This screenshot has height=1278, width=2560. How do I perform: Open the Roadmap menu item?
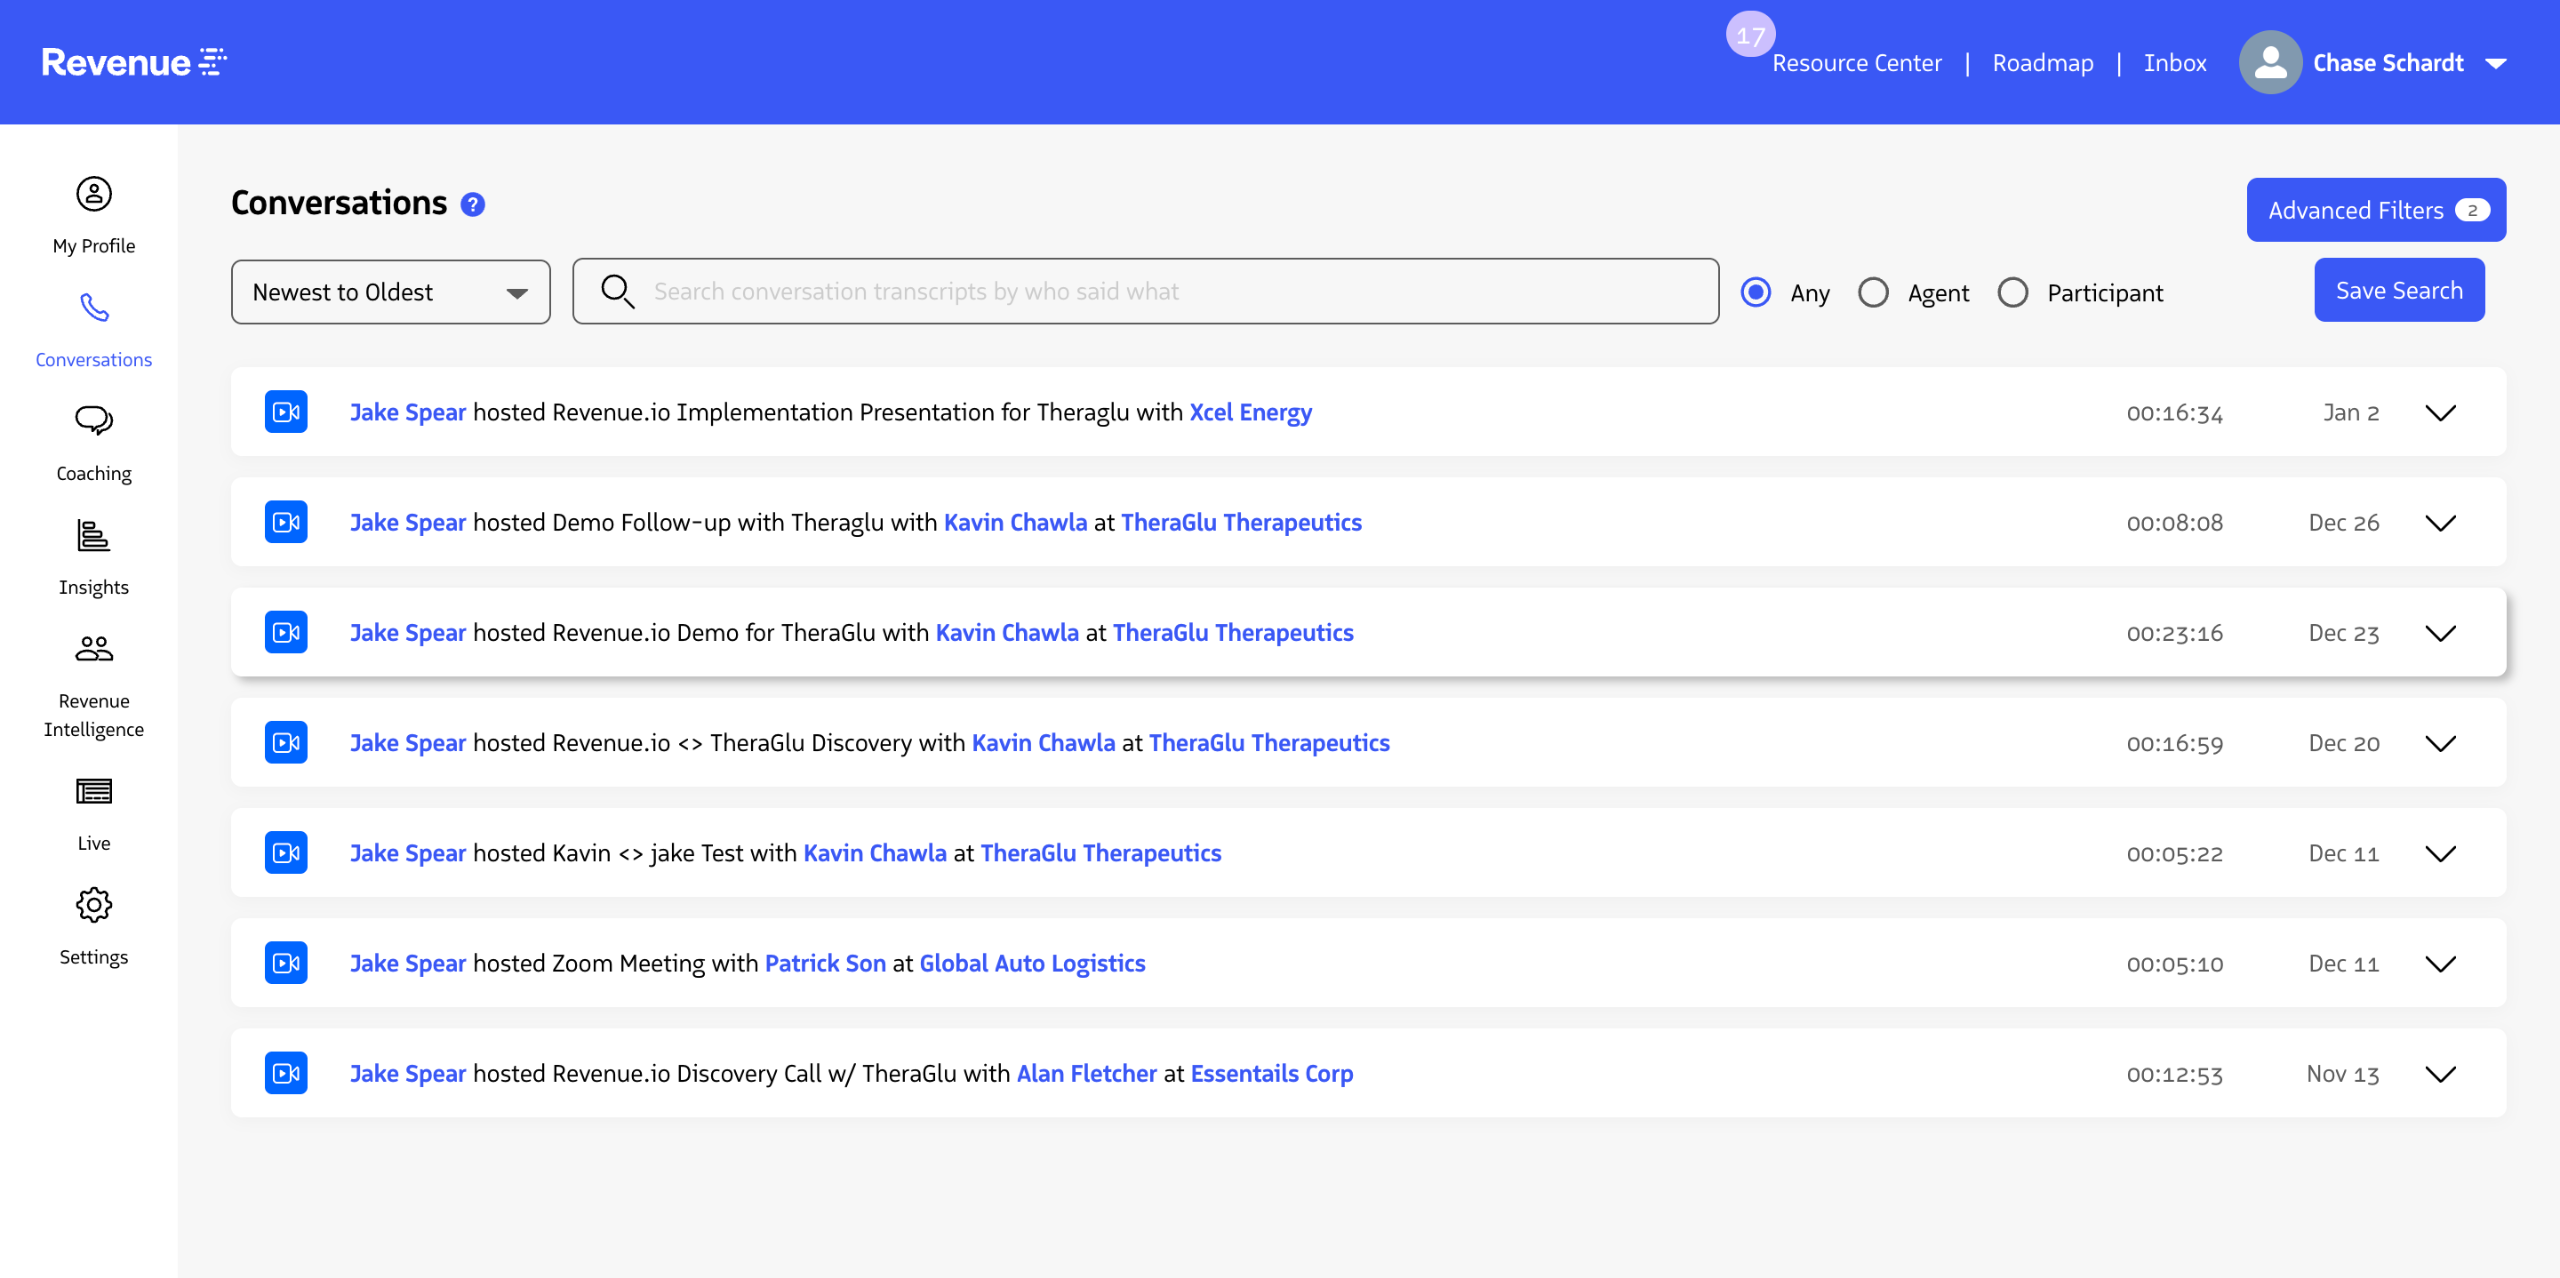[2042, 63]
